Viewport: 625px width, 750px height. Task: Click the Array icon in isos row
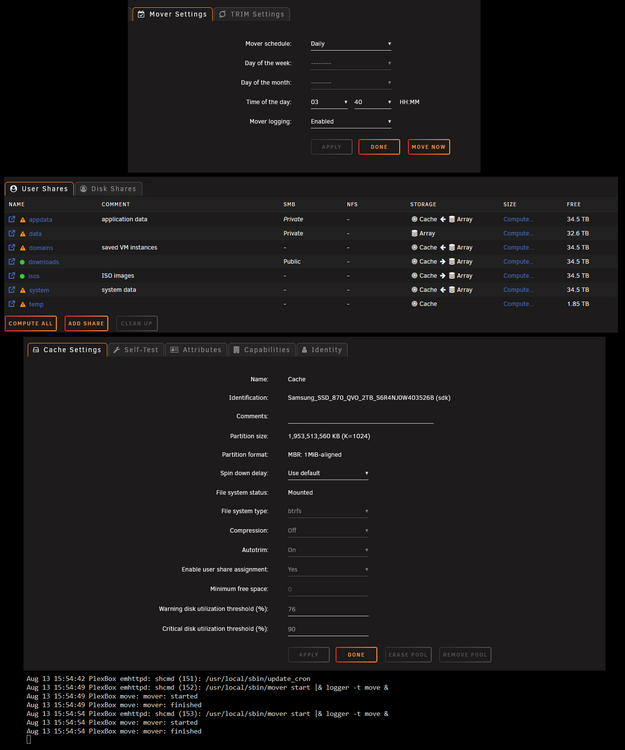click(x=451, y=276)
